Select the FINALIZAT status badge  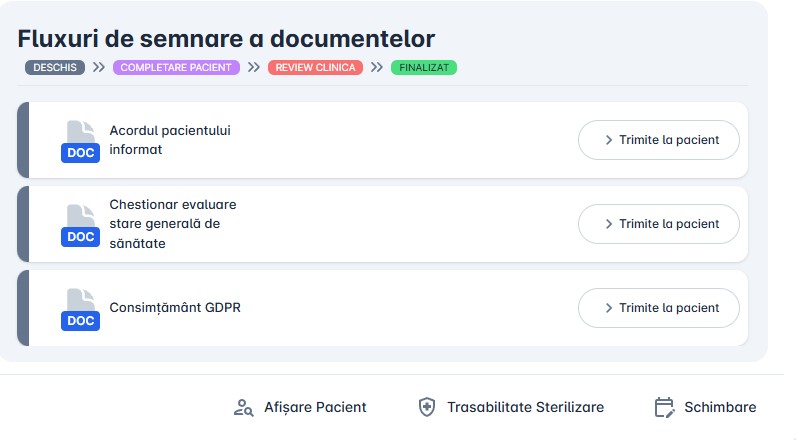click(x=424, y=67)
